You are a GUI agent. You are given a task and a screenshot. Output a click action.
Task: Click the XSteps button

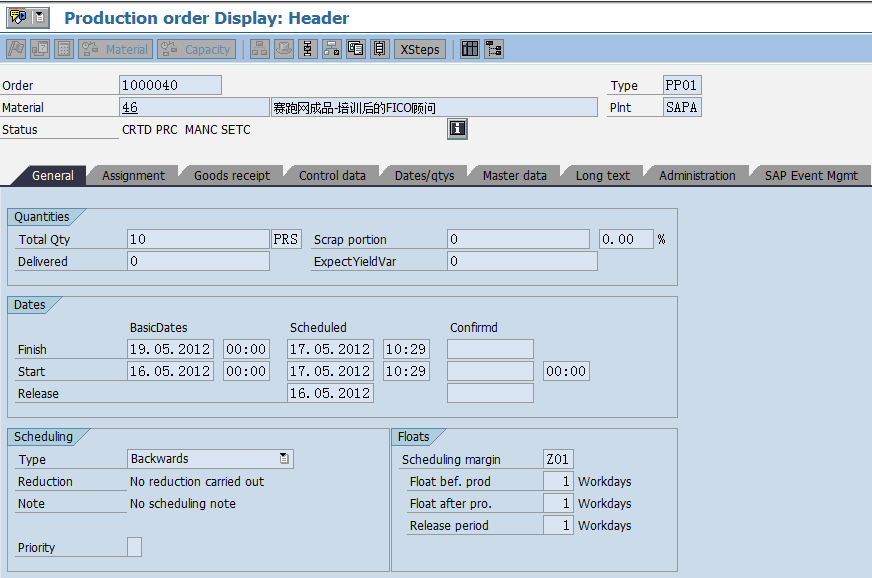(420, 49)
